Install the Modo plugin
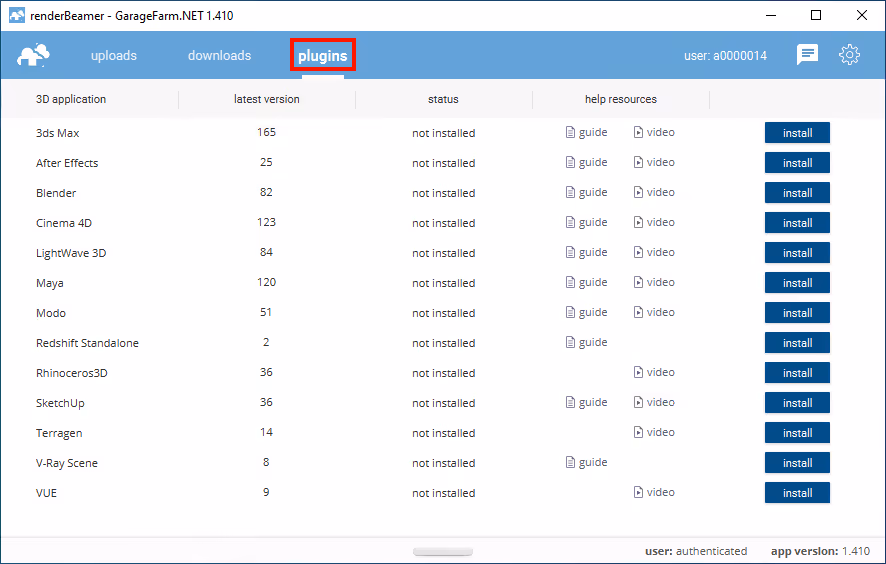The image size is (886, 564). [x=797, y=313]
